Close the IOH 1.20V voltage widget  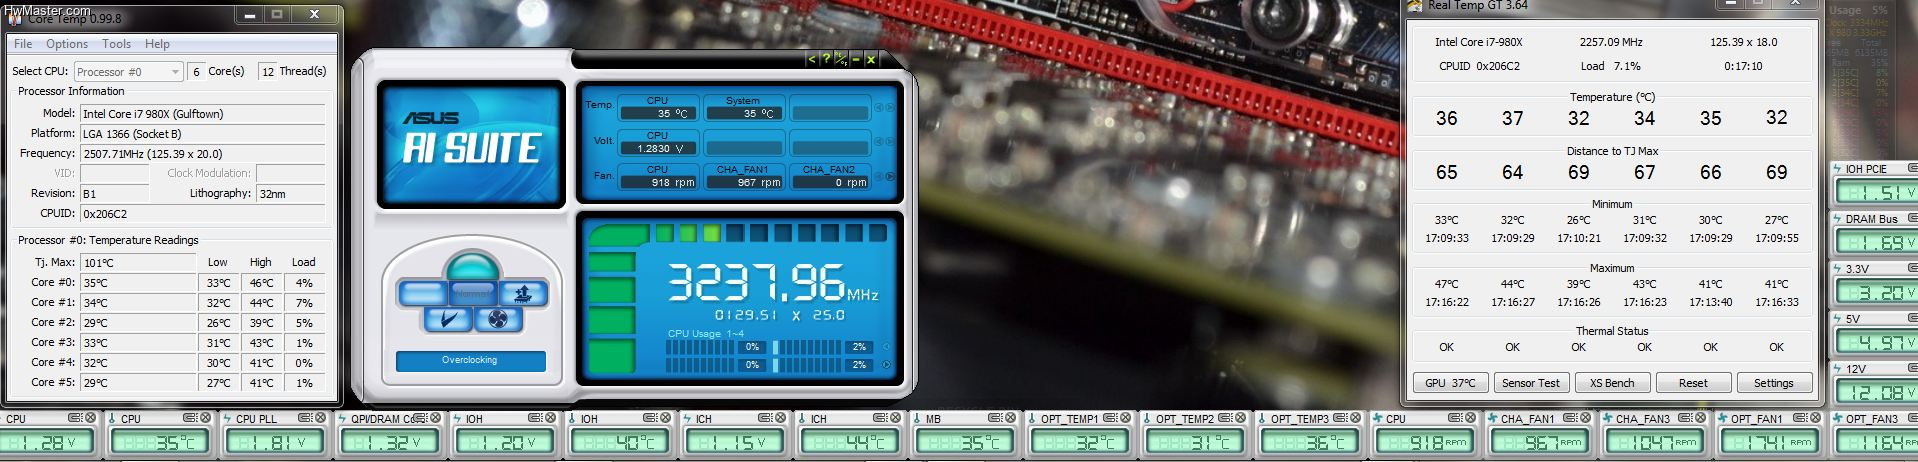point(550,418)
